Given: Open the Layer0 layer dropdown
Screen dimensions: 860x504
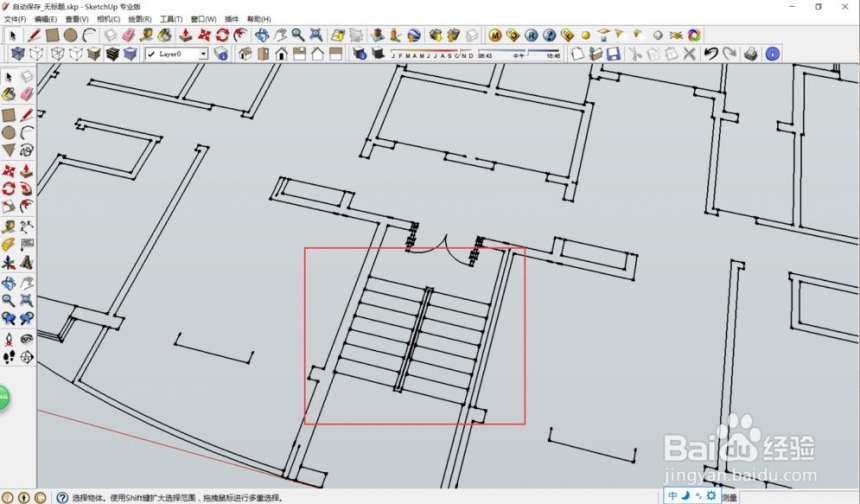Looking at the screenshot, I should 203,54.
